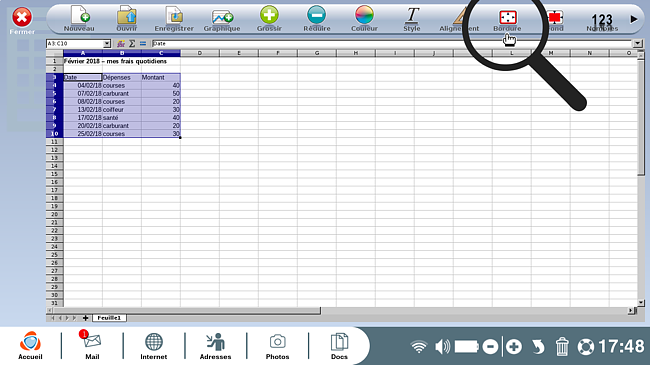
Task: Click the cell coiffeur
Action: click(x=122, y=110)
